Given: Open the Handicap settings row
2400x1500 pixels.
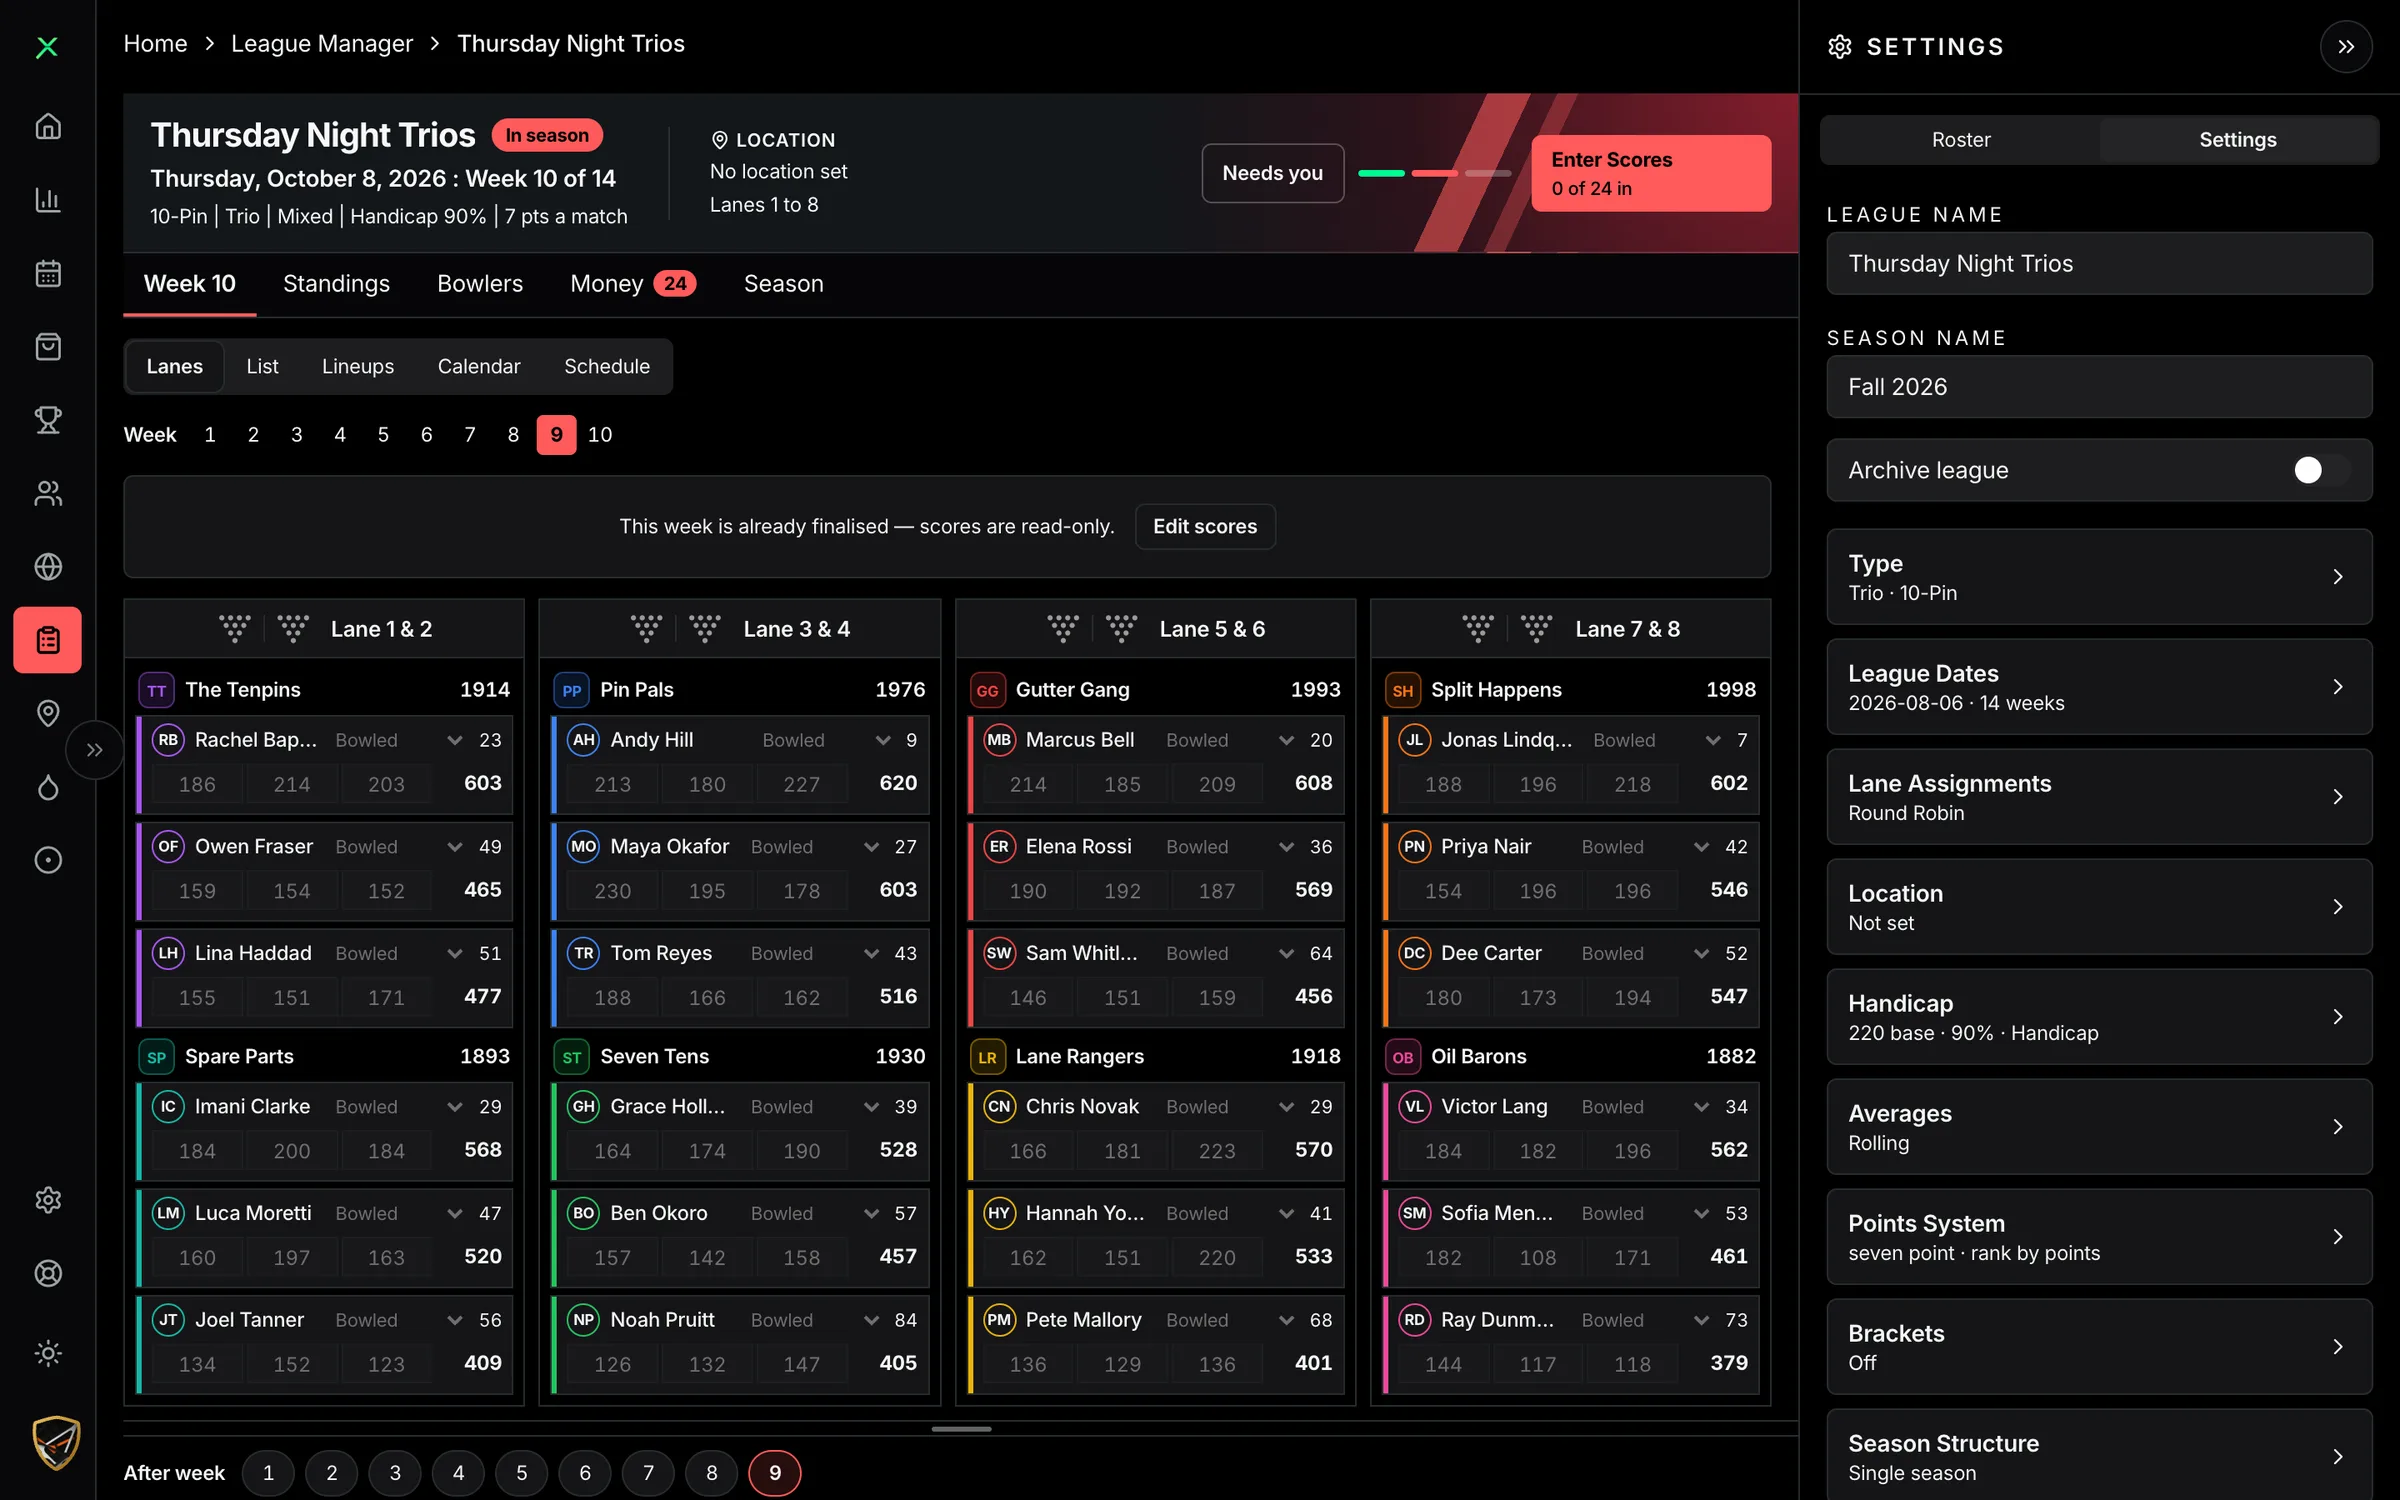Looking at the screenshot, I should tap(2099, 1017).
